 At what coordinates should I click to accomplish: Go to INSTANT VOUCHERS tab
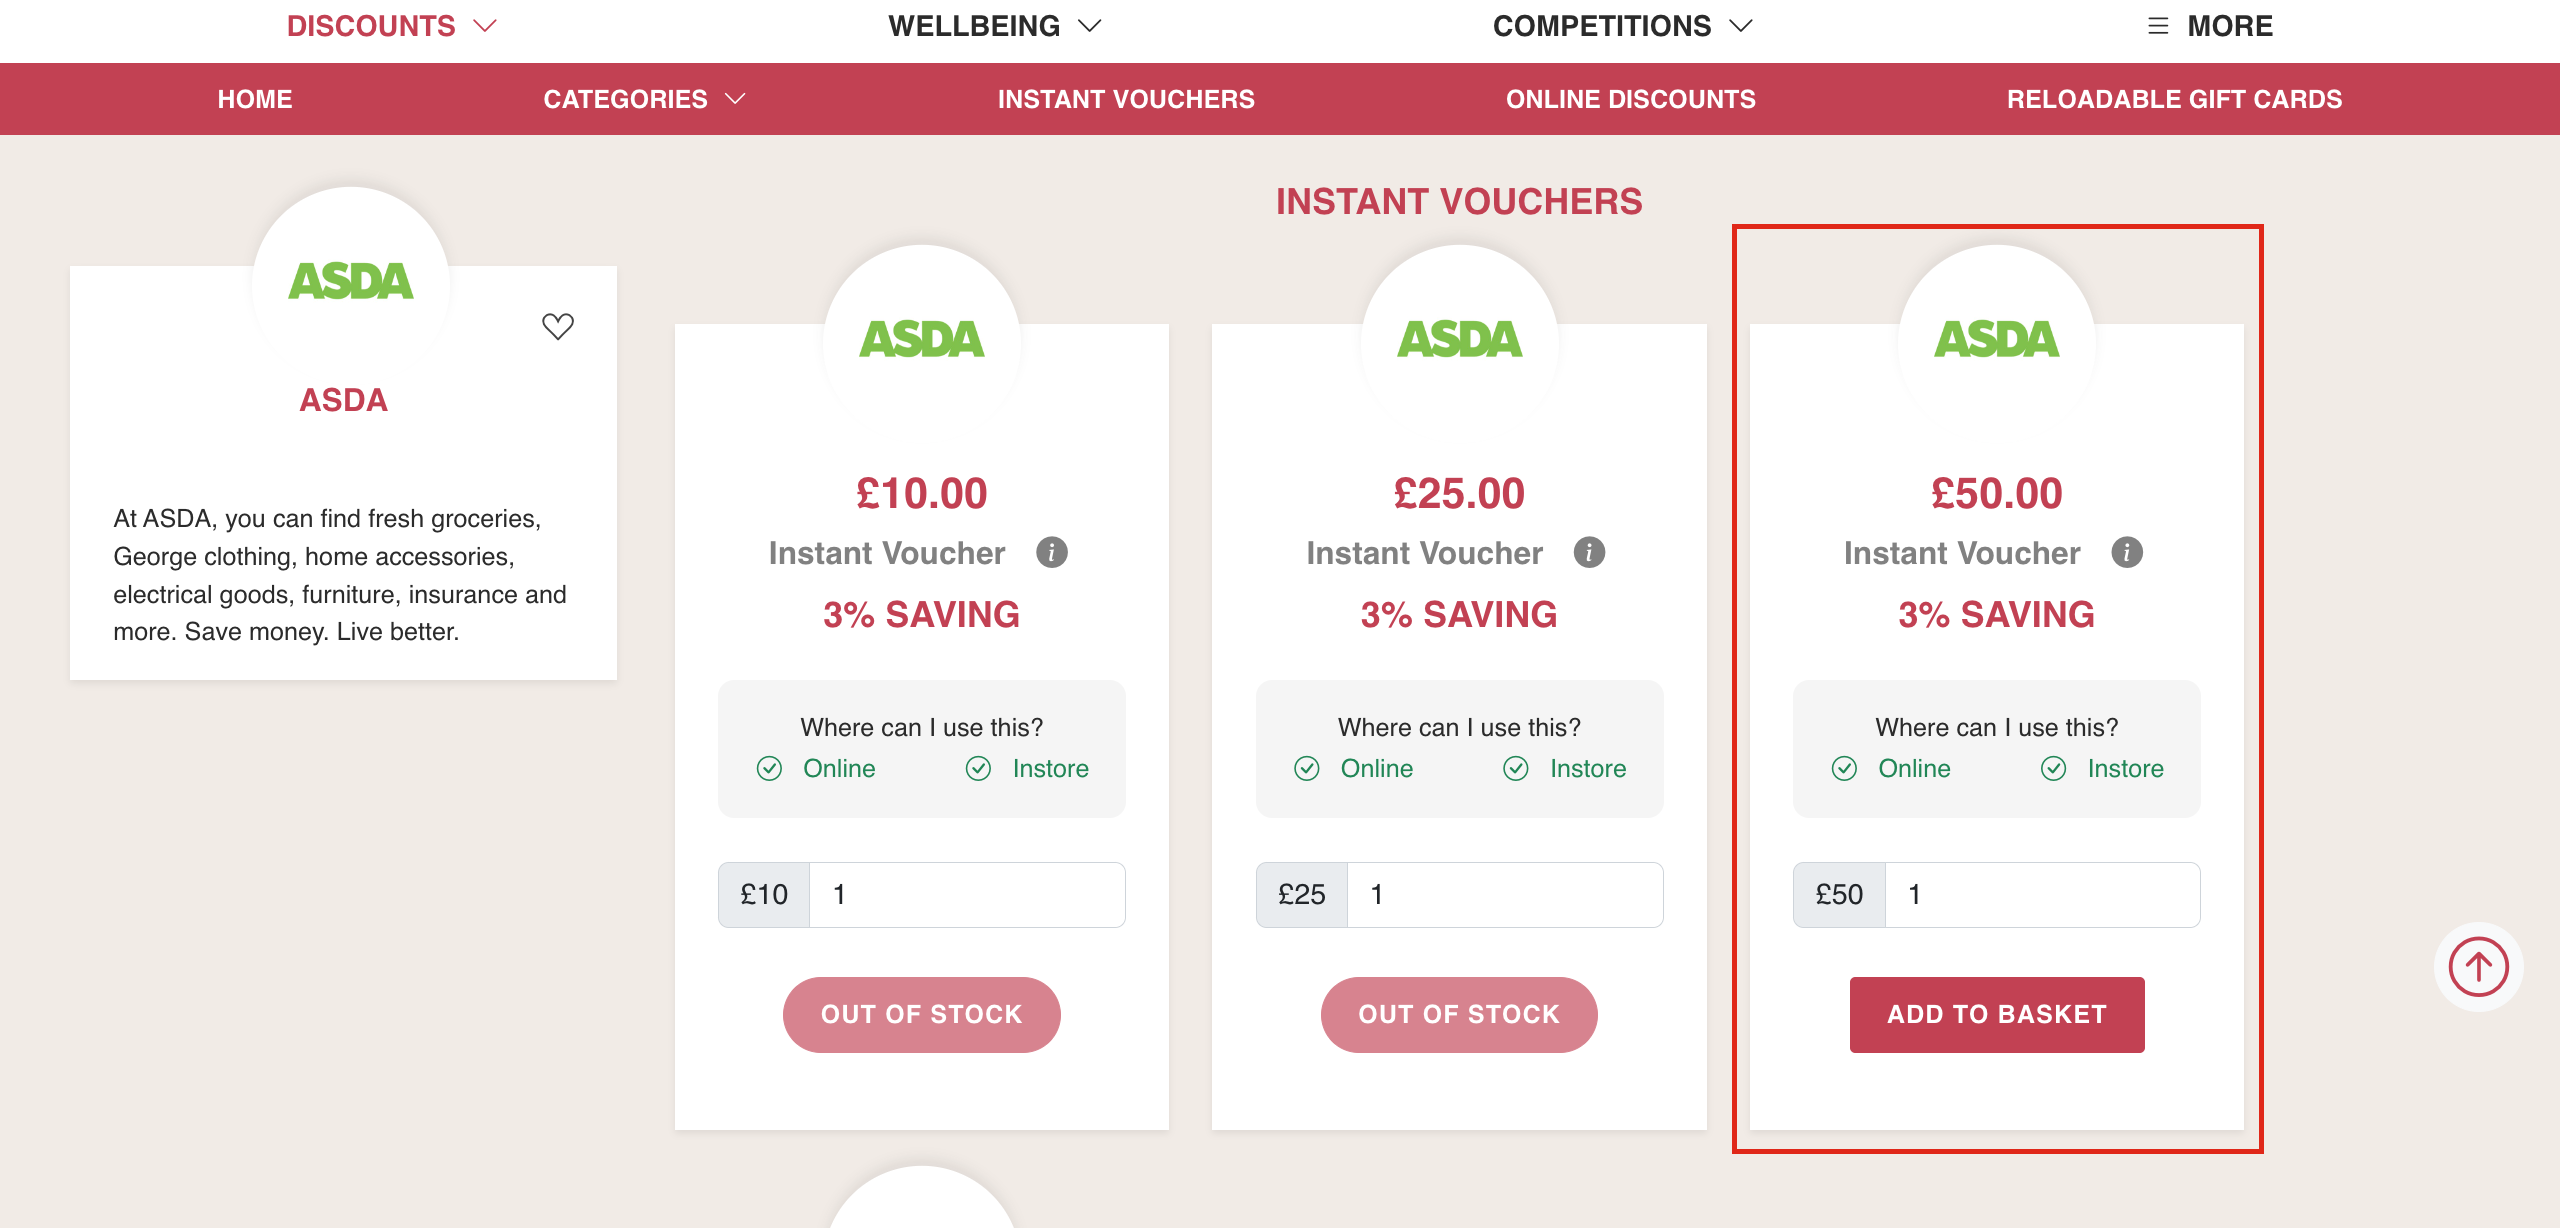pyautogui.click(x=1126, y=99)
